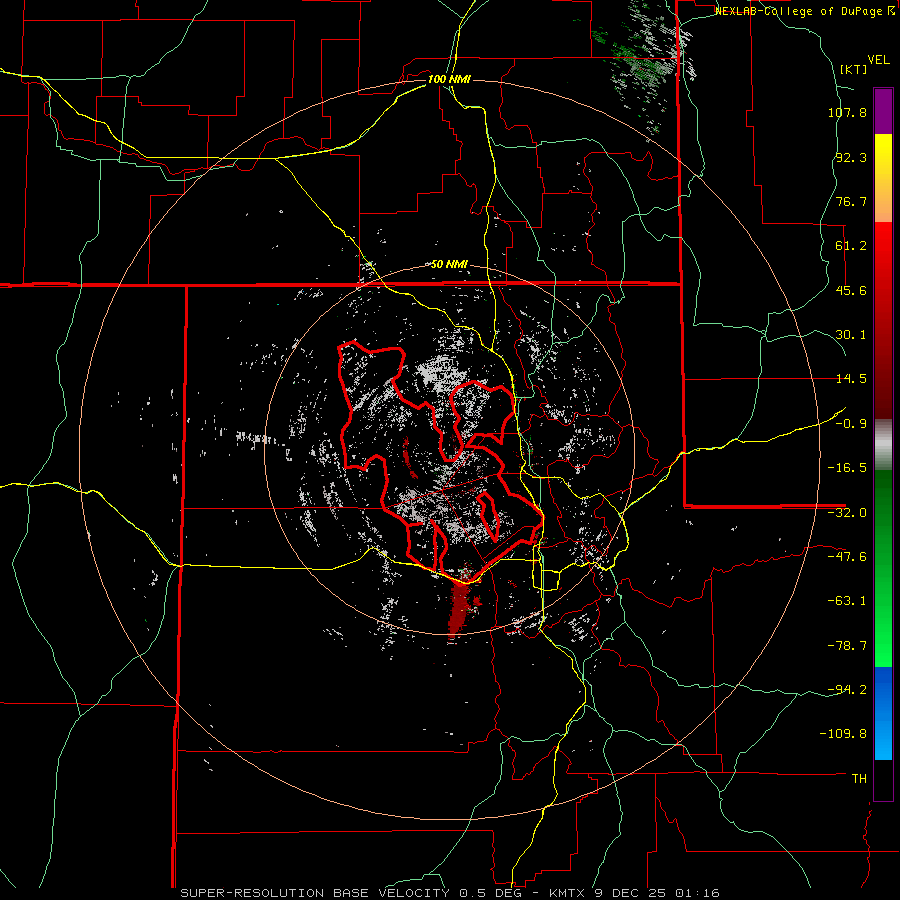Screen dimensions: 900x900
Task: Click the blue segment of velocity color bar
Action: pyautogui.click(x=883, y=713)
